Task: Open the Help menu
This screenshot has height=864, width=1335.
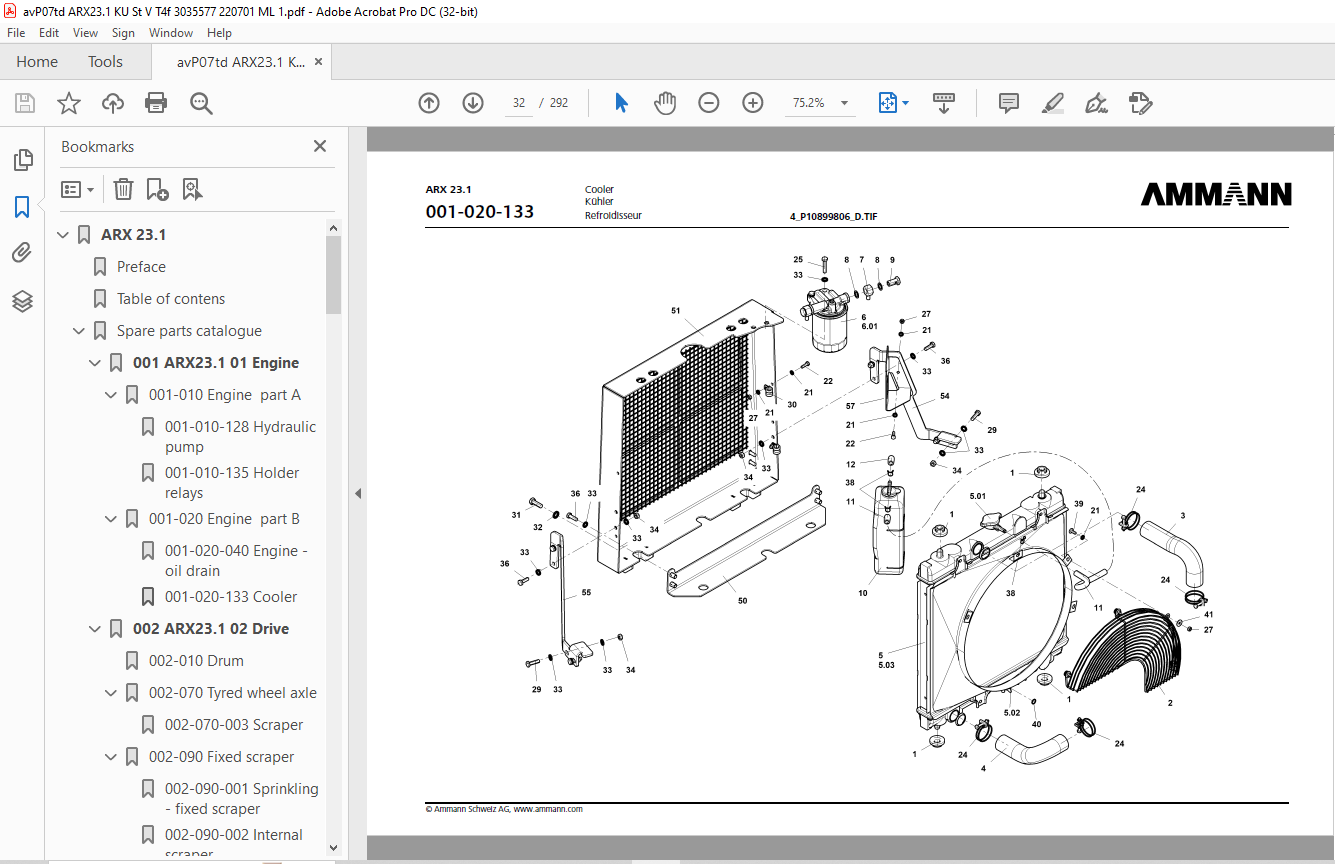Action: 219,33
